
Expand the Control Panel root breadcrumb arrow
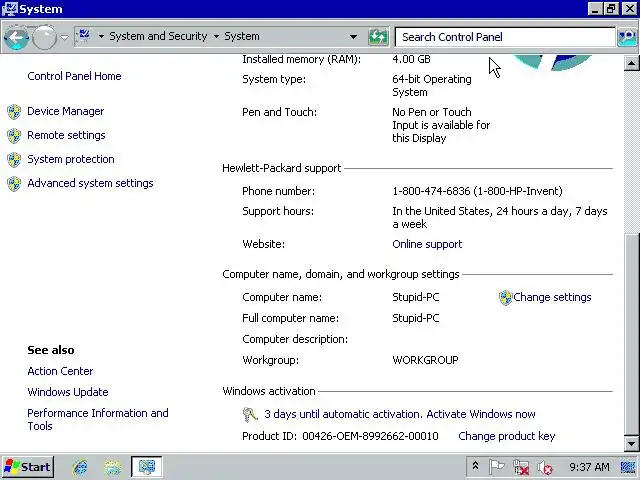point(101,37)
